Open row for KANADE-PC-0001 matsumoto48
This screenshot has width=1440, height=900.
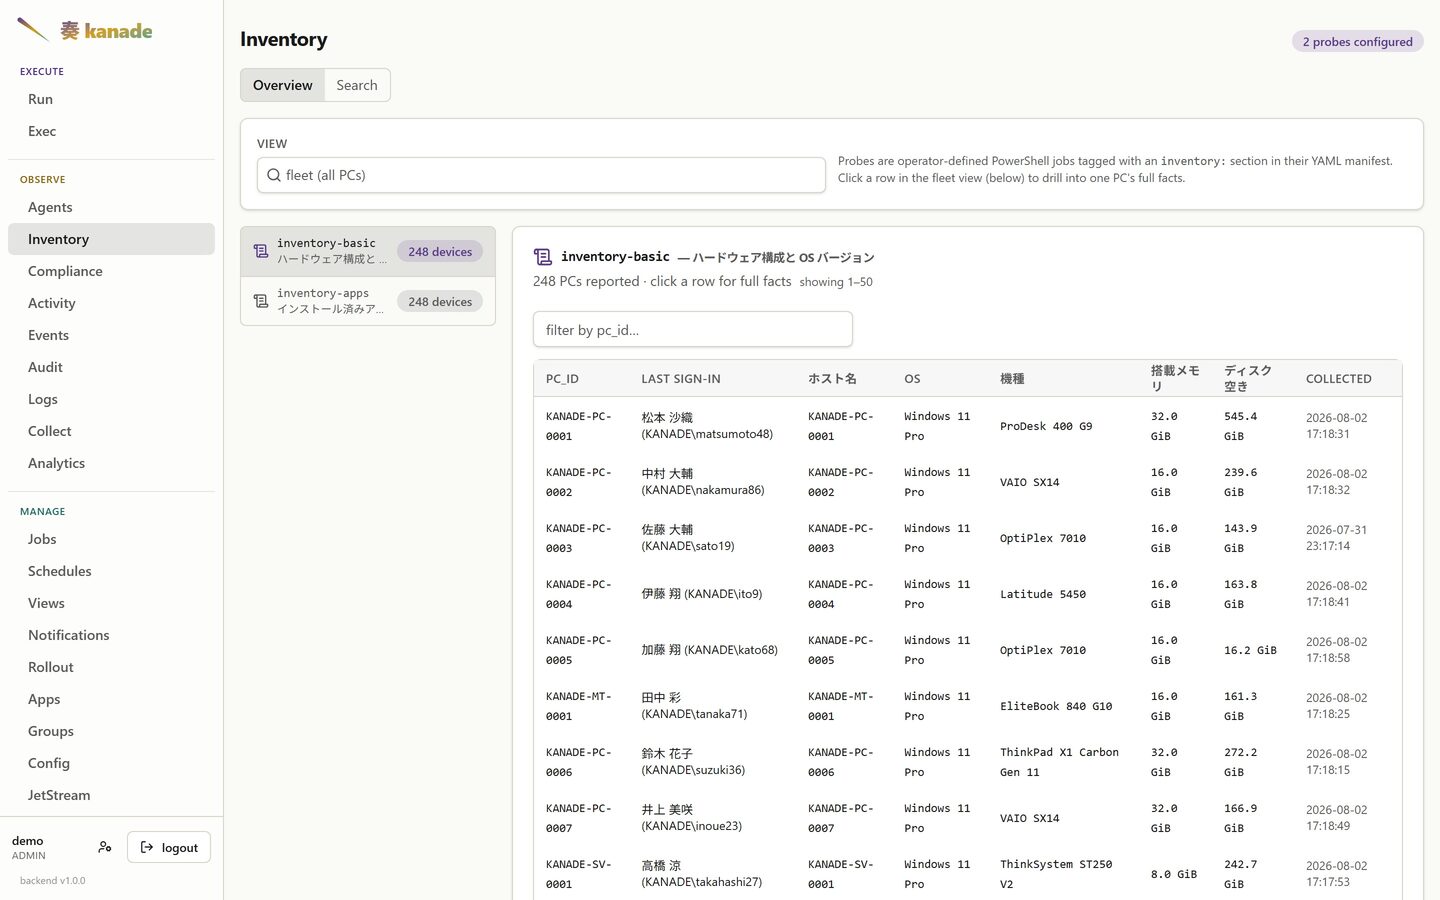(967, 426)
